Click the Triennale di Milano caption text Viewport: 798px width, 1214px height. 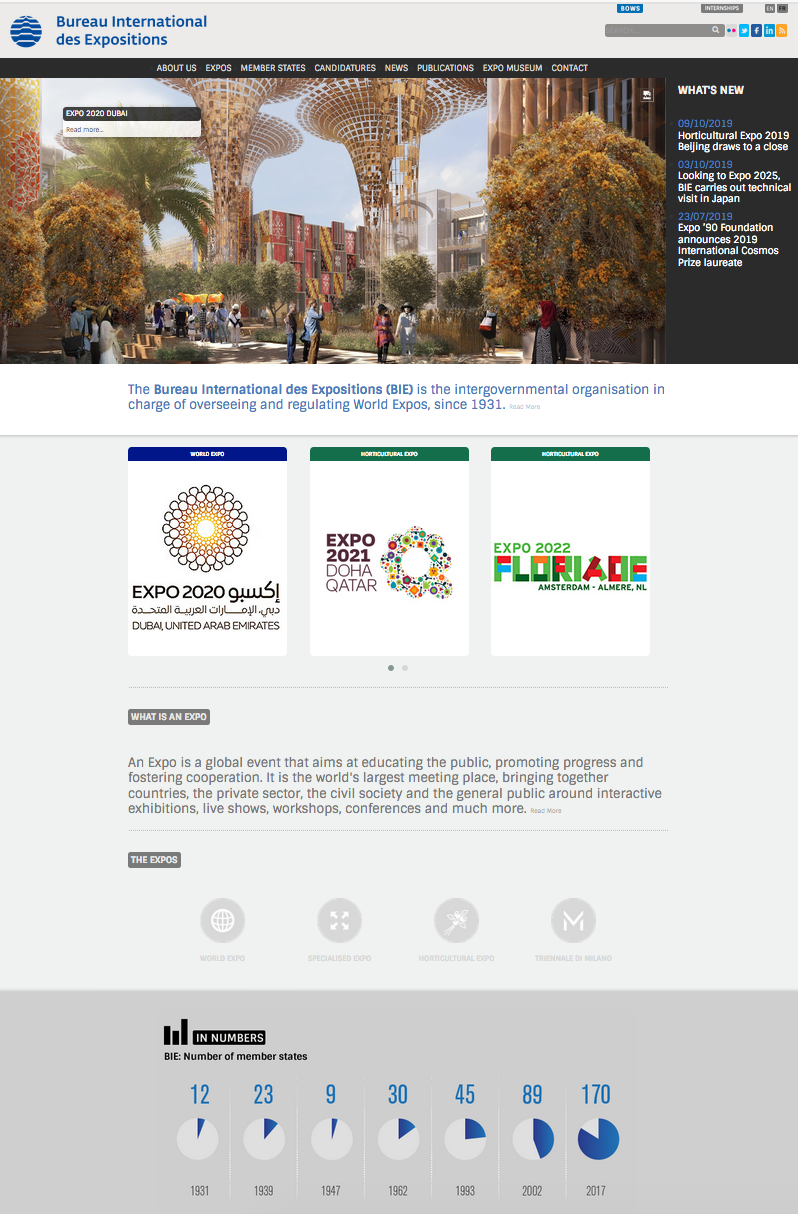click(573, 958)
